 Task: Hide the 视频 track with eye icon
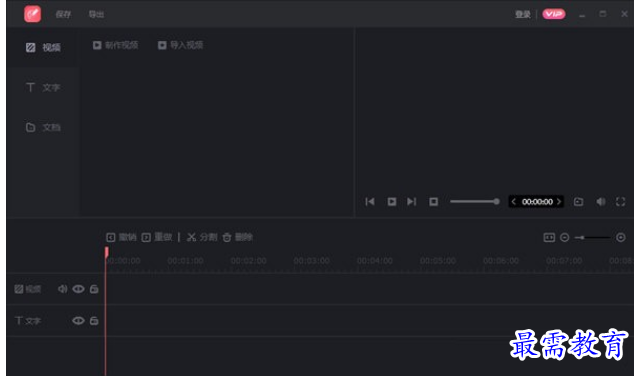(78, 289)
